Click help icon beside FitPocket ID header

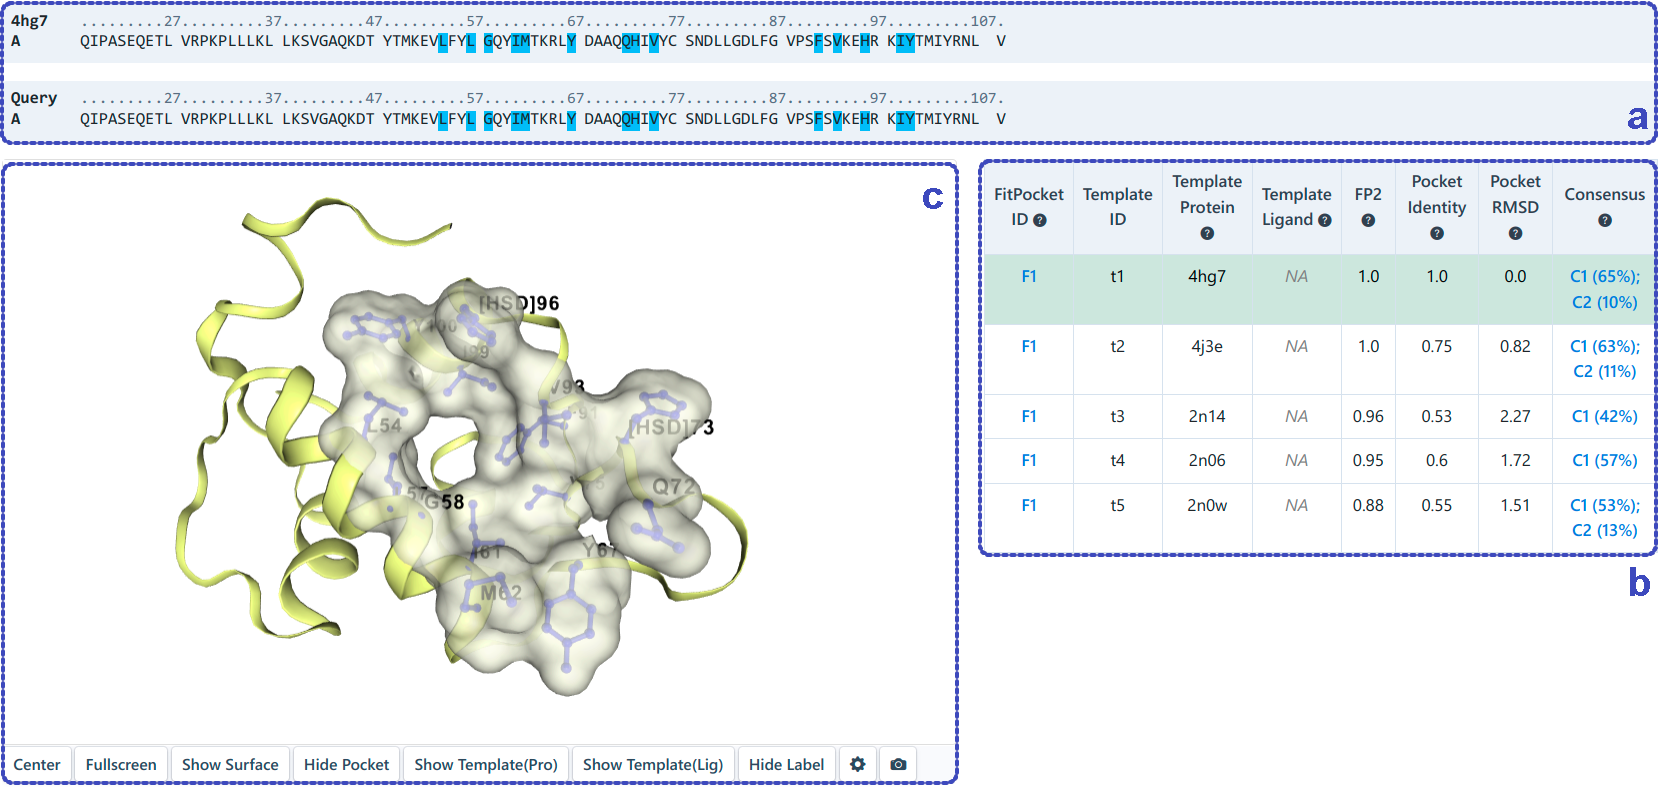(1040, 220)
